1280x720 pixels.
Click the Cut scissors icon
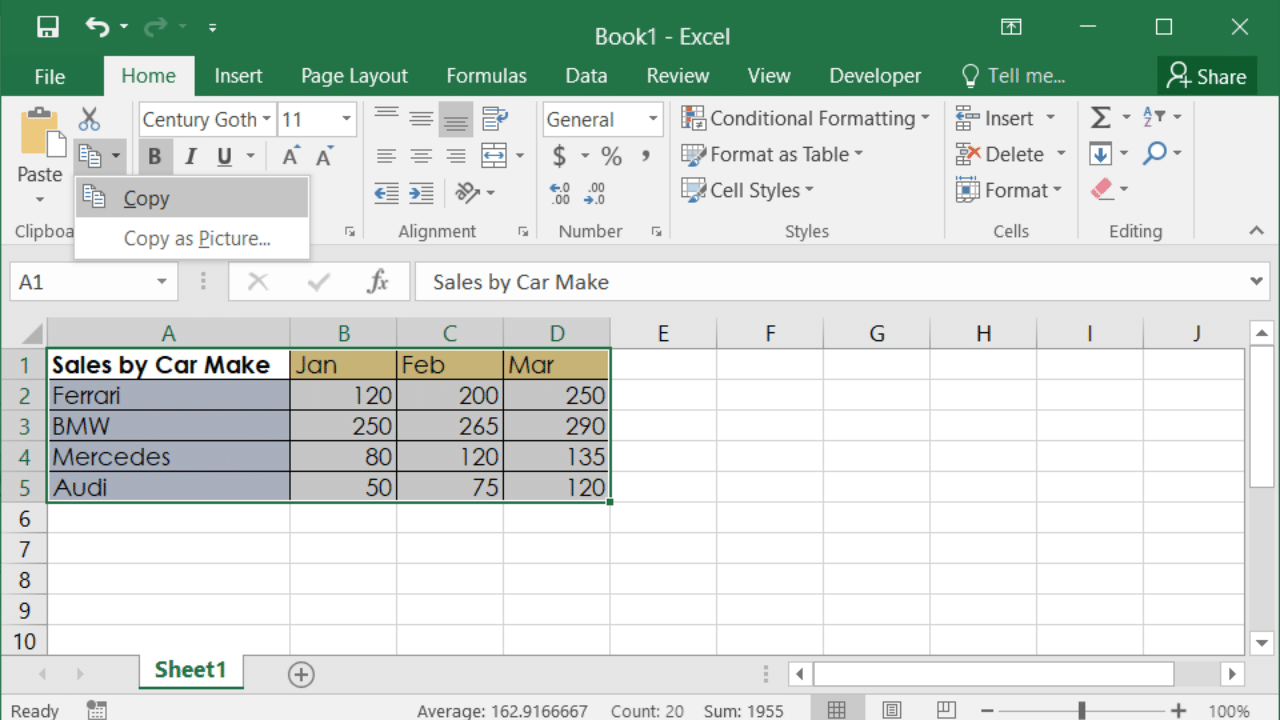(89, 119)
